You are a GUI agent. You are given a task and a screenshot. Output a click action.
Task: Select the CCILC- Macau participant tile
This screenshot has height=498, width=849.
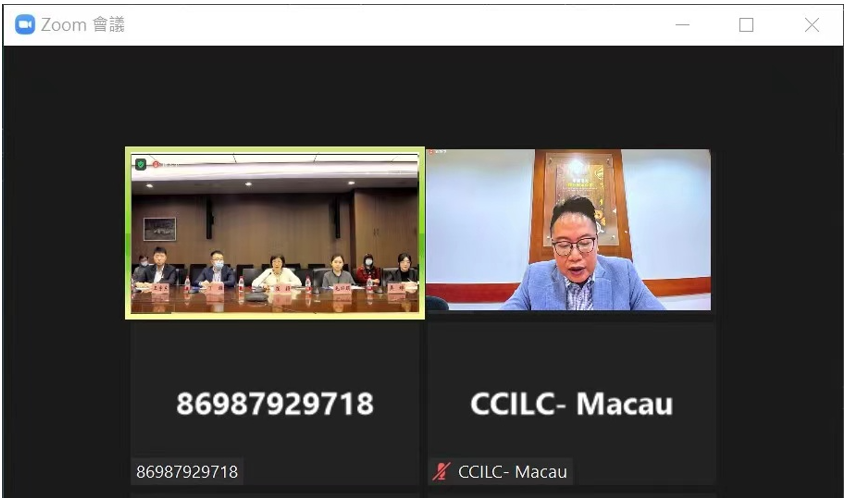(571, 405)
